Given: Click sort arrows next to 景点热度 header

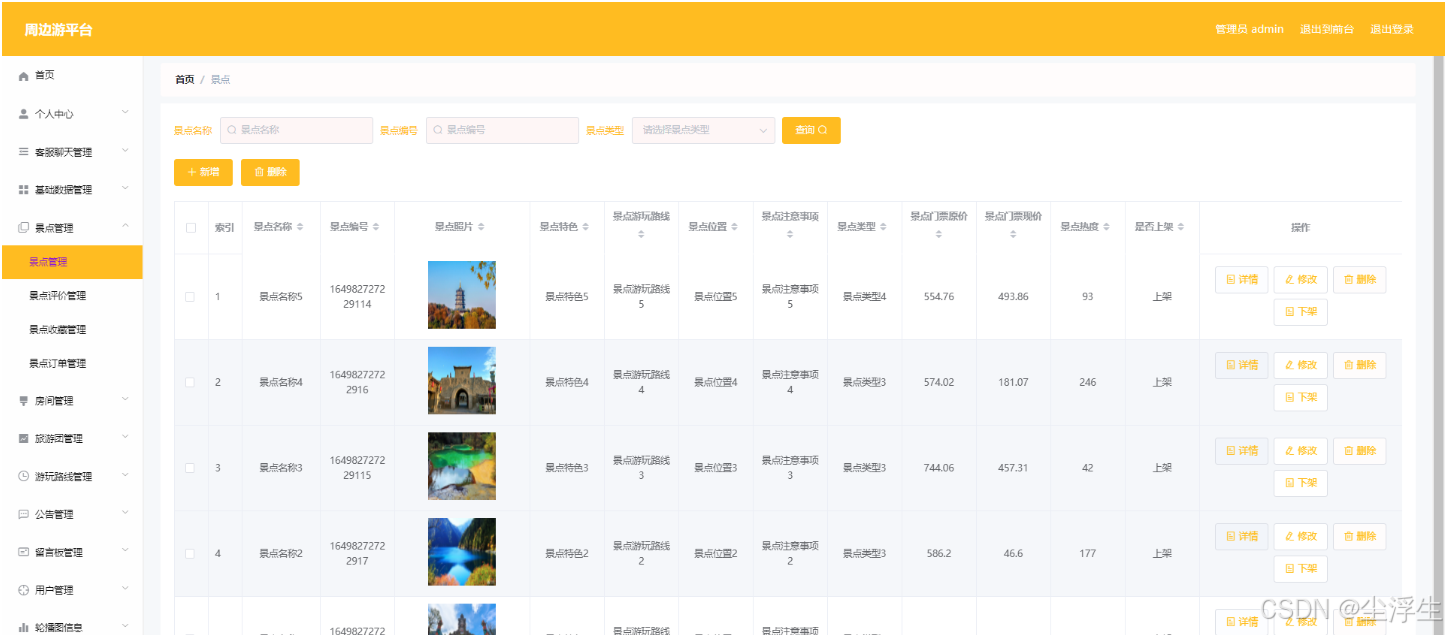Looking at the screenshot, I should [x=1107, y=227].
